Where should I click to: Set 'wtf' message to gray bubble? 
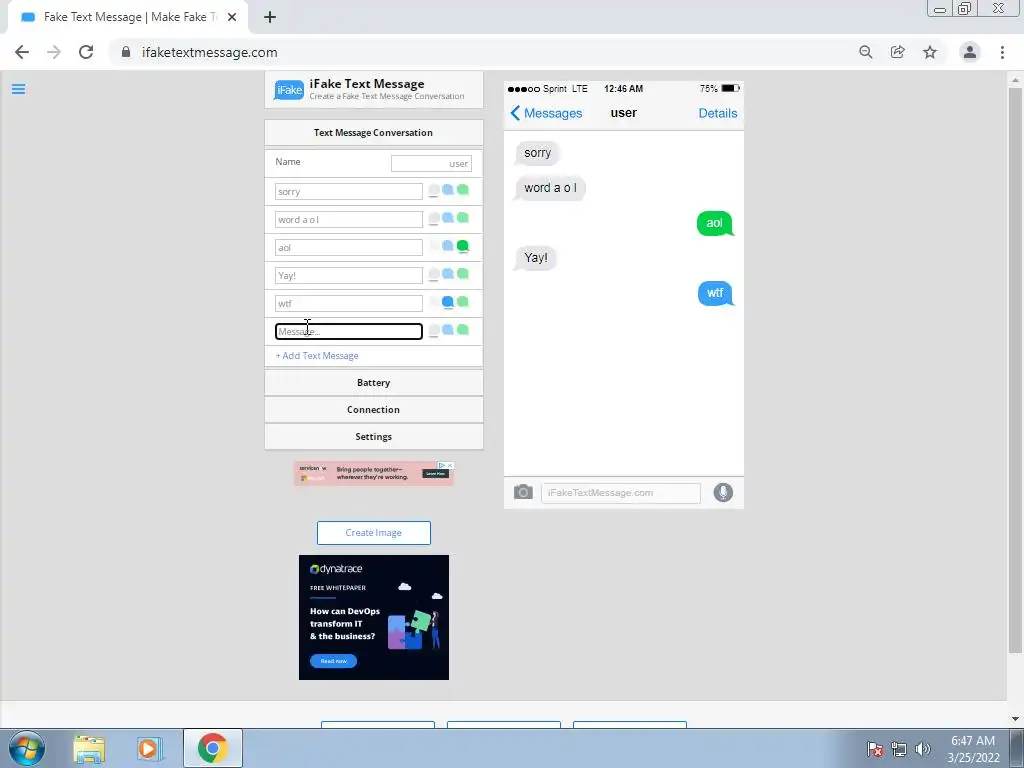coord(434,302)
